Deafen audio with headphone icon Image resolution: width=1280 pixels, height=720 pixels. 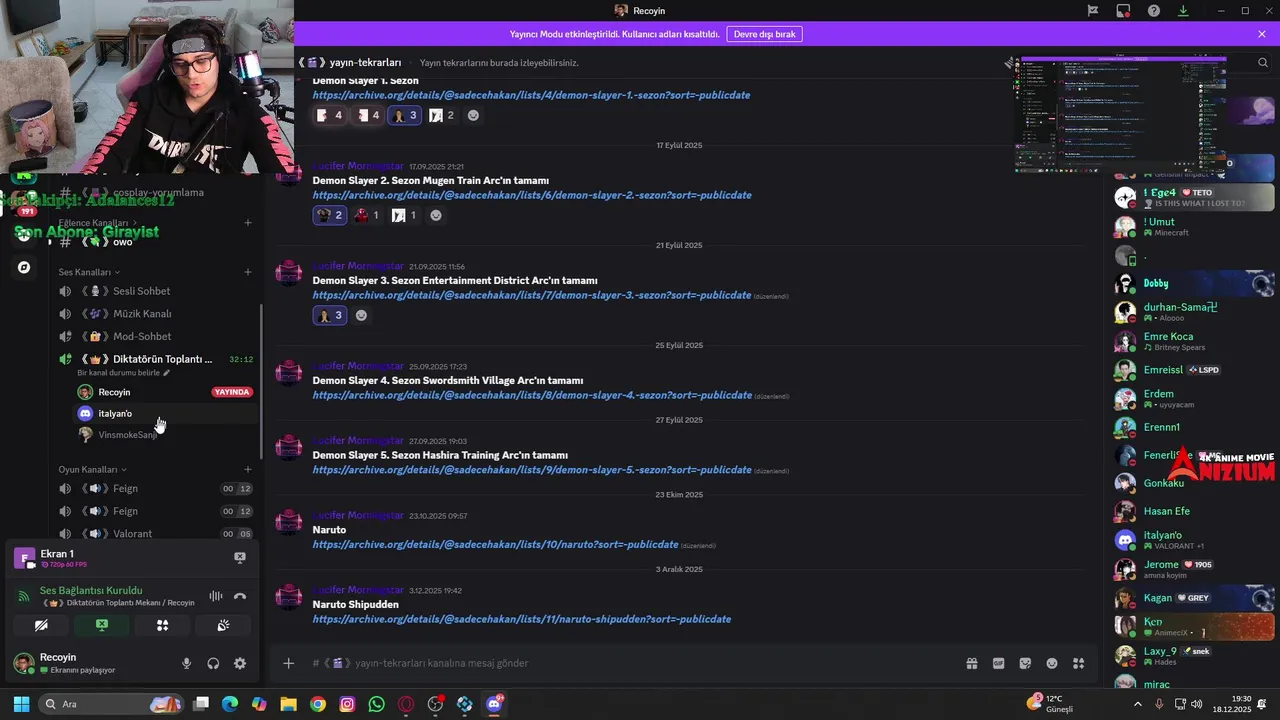(213, 663)
